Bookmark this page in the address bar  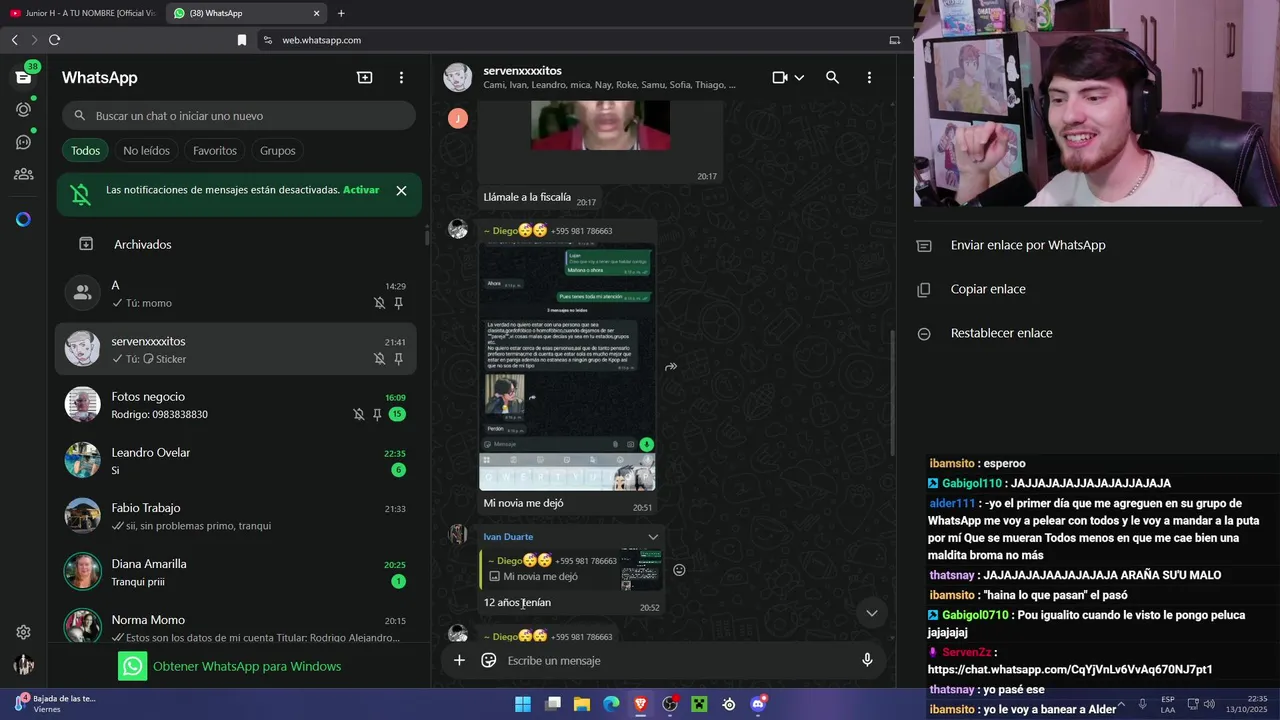point(241,40)
